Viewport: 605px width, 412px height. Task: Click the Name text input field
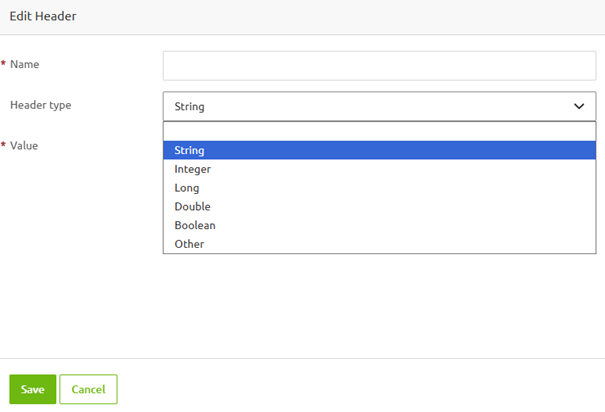pyautogui.click(x=379, y=66)
